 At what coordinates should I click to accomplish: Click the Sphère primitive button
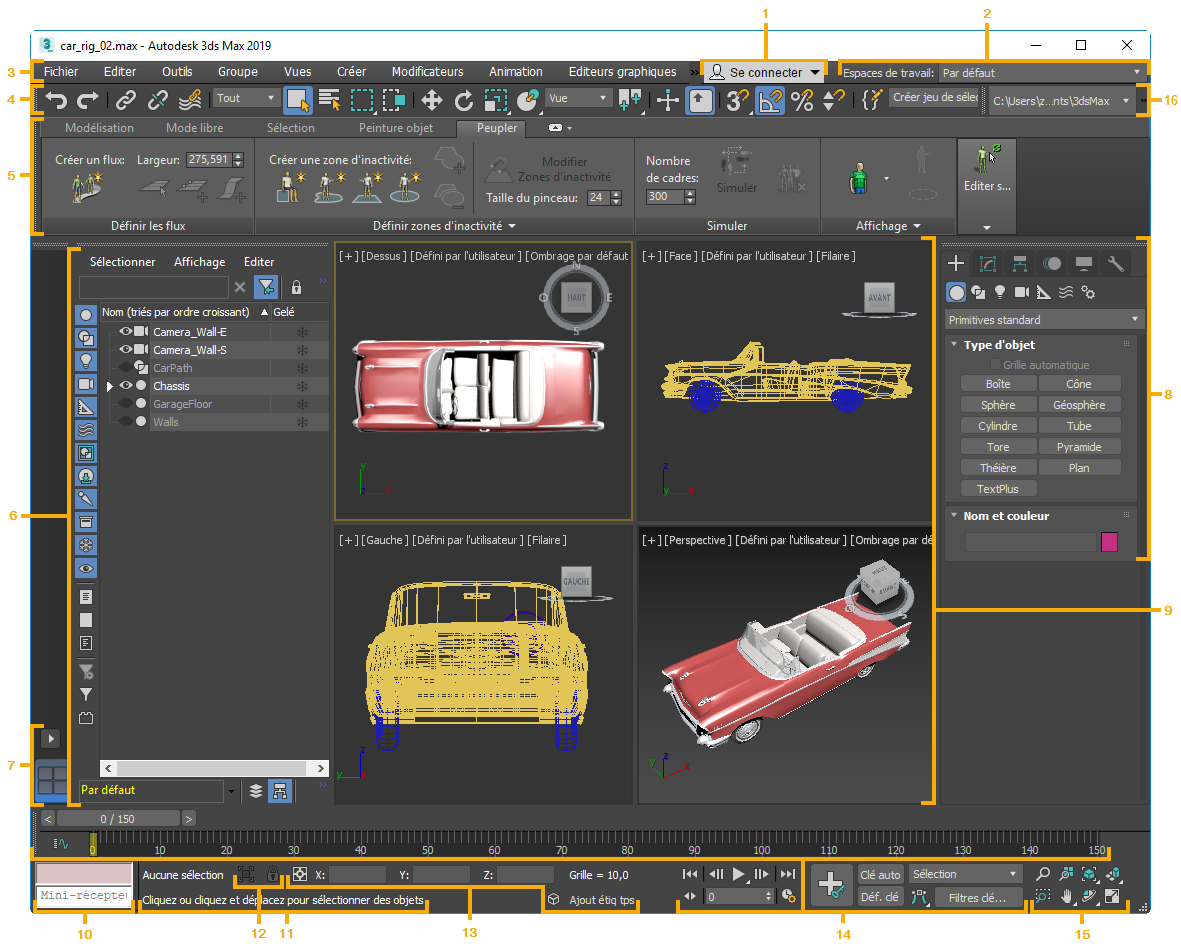pos(997,405)
